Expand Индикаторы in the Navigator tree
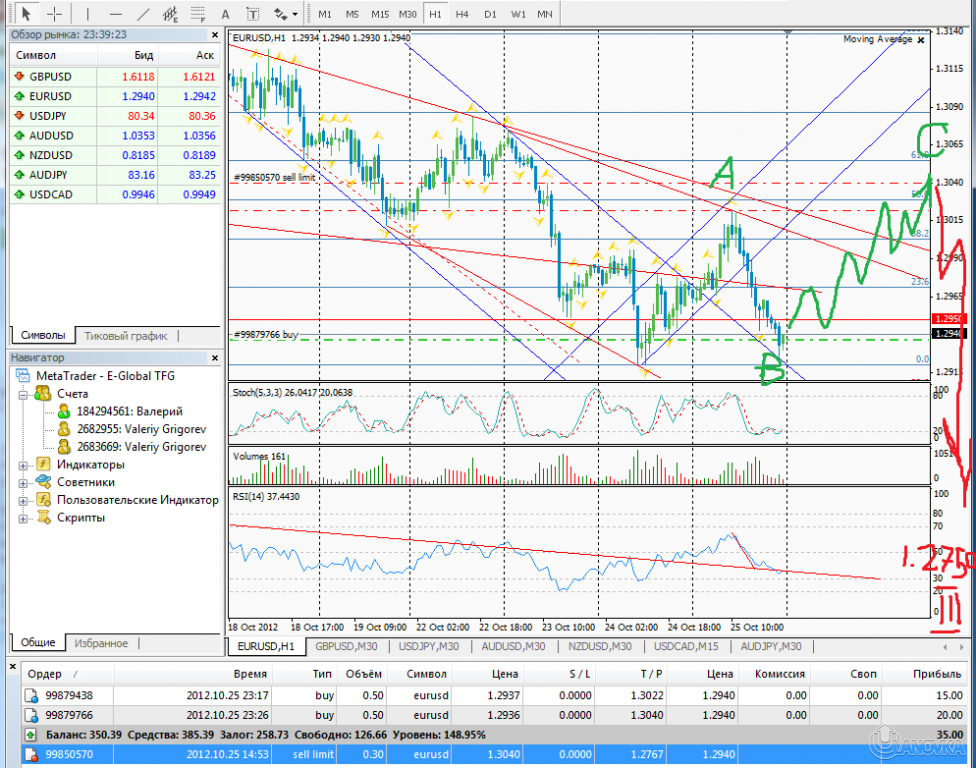This screenshot has width=976, height=768. tap(21, 463)
